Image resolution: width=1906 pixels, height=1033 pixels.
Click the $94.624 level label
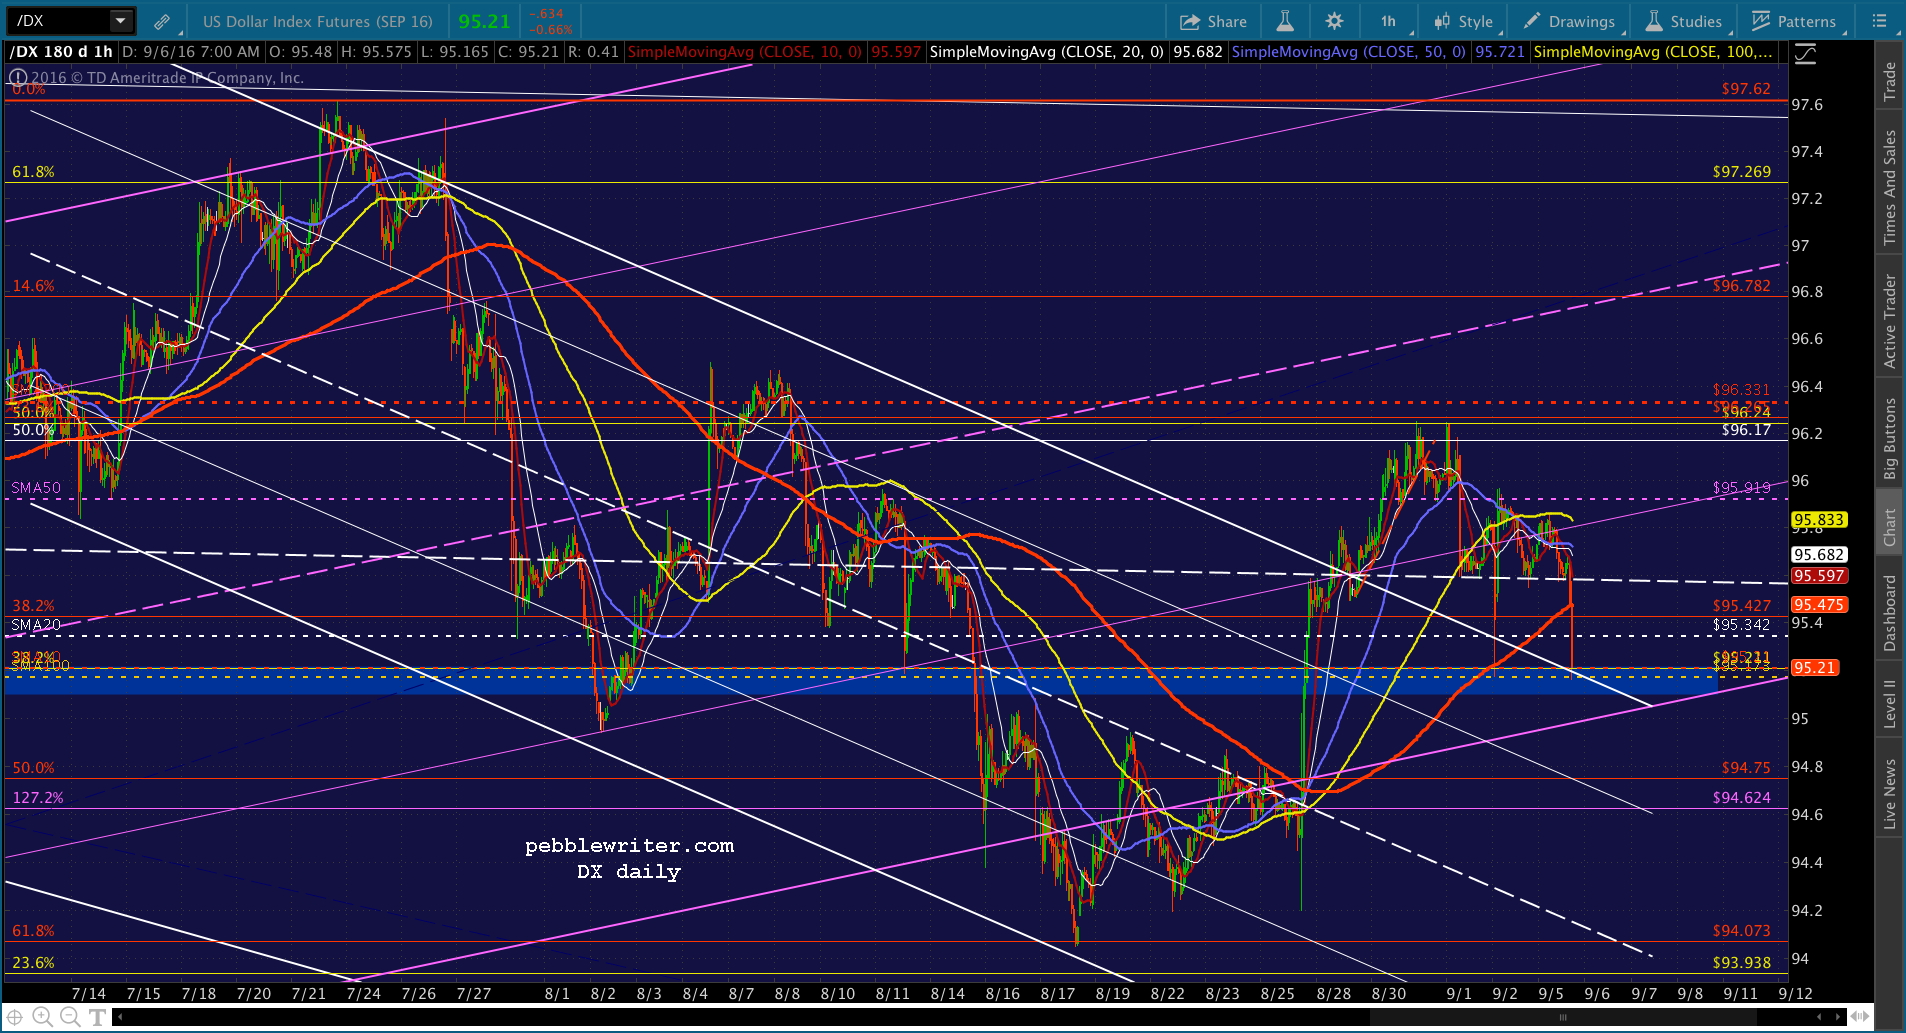pyautogui.click(x=1741, y=798)
